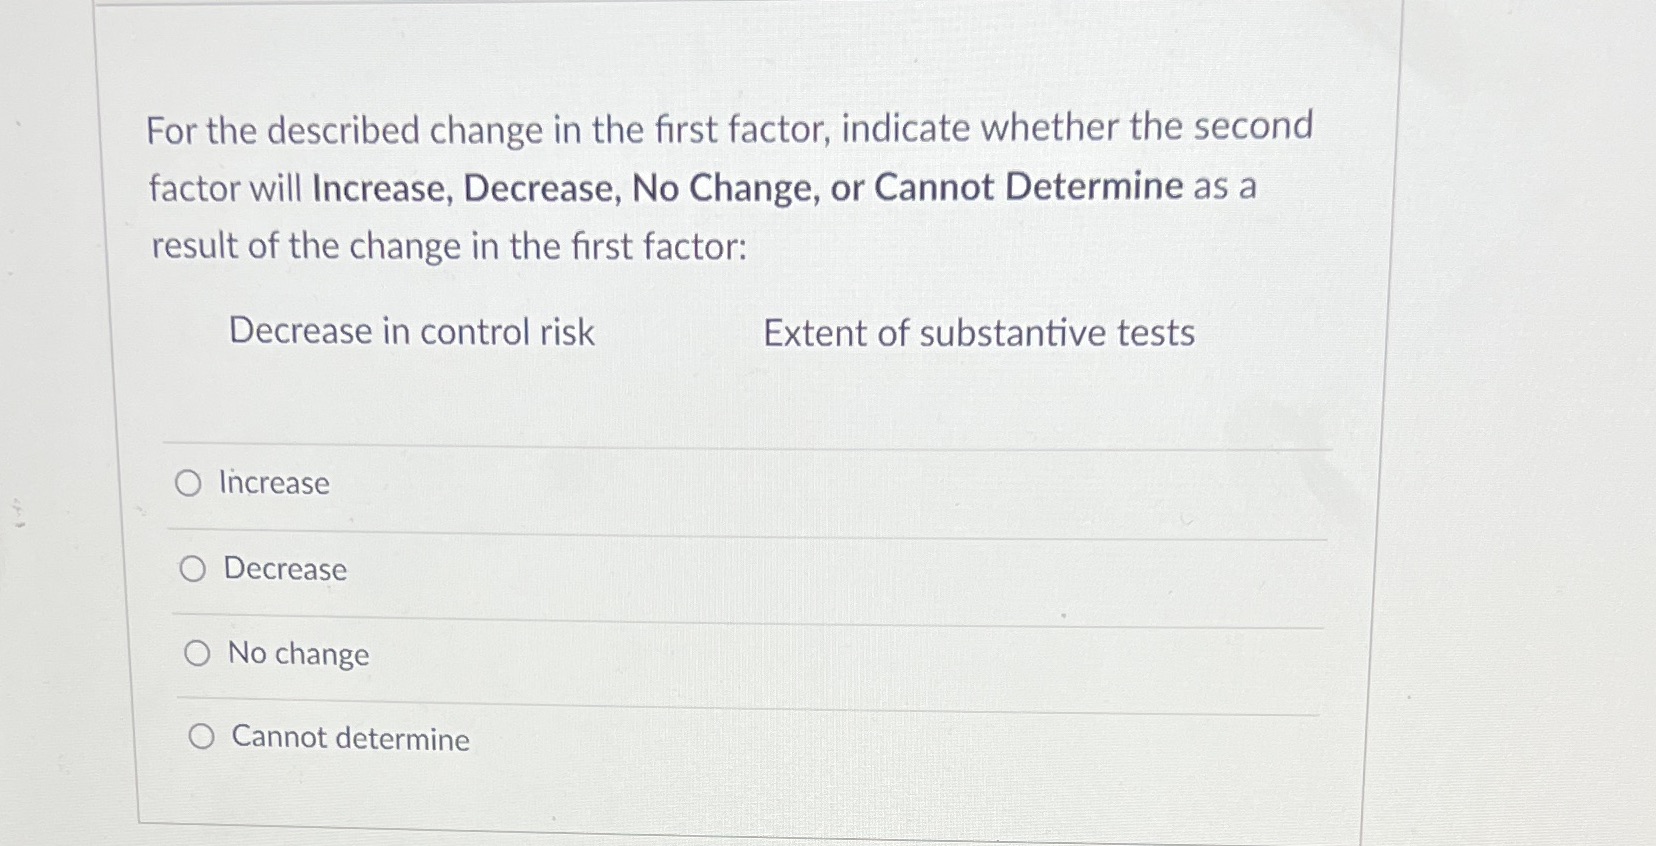Click the Decrease in control risk header
Image resolution: width=1656 pixels, height=846 pixels.
410,332
